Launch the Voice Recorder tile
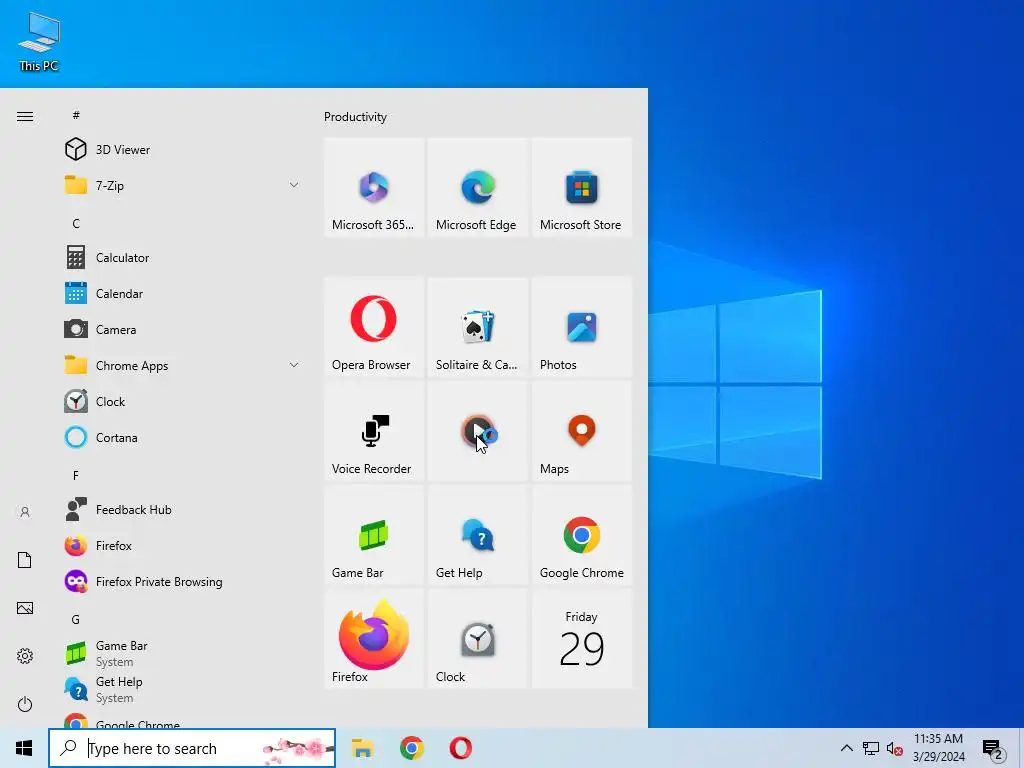 point(374,431)
